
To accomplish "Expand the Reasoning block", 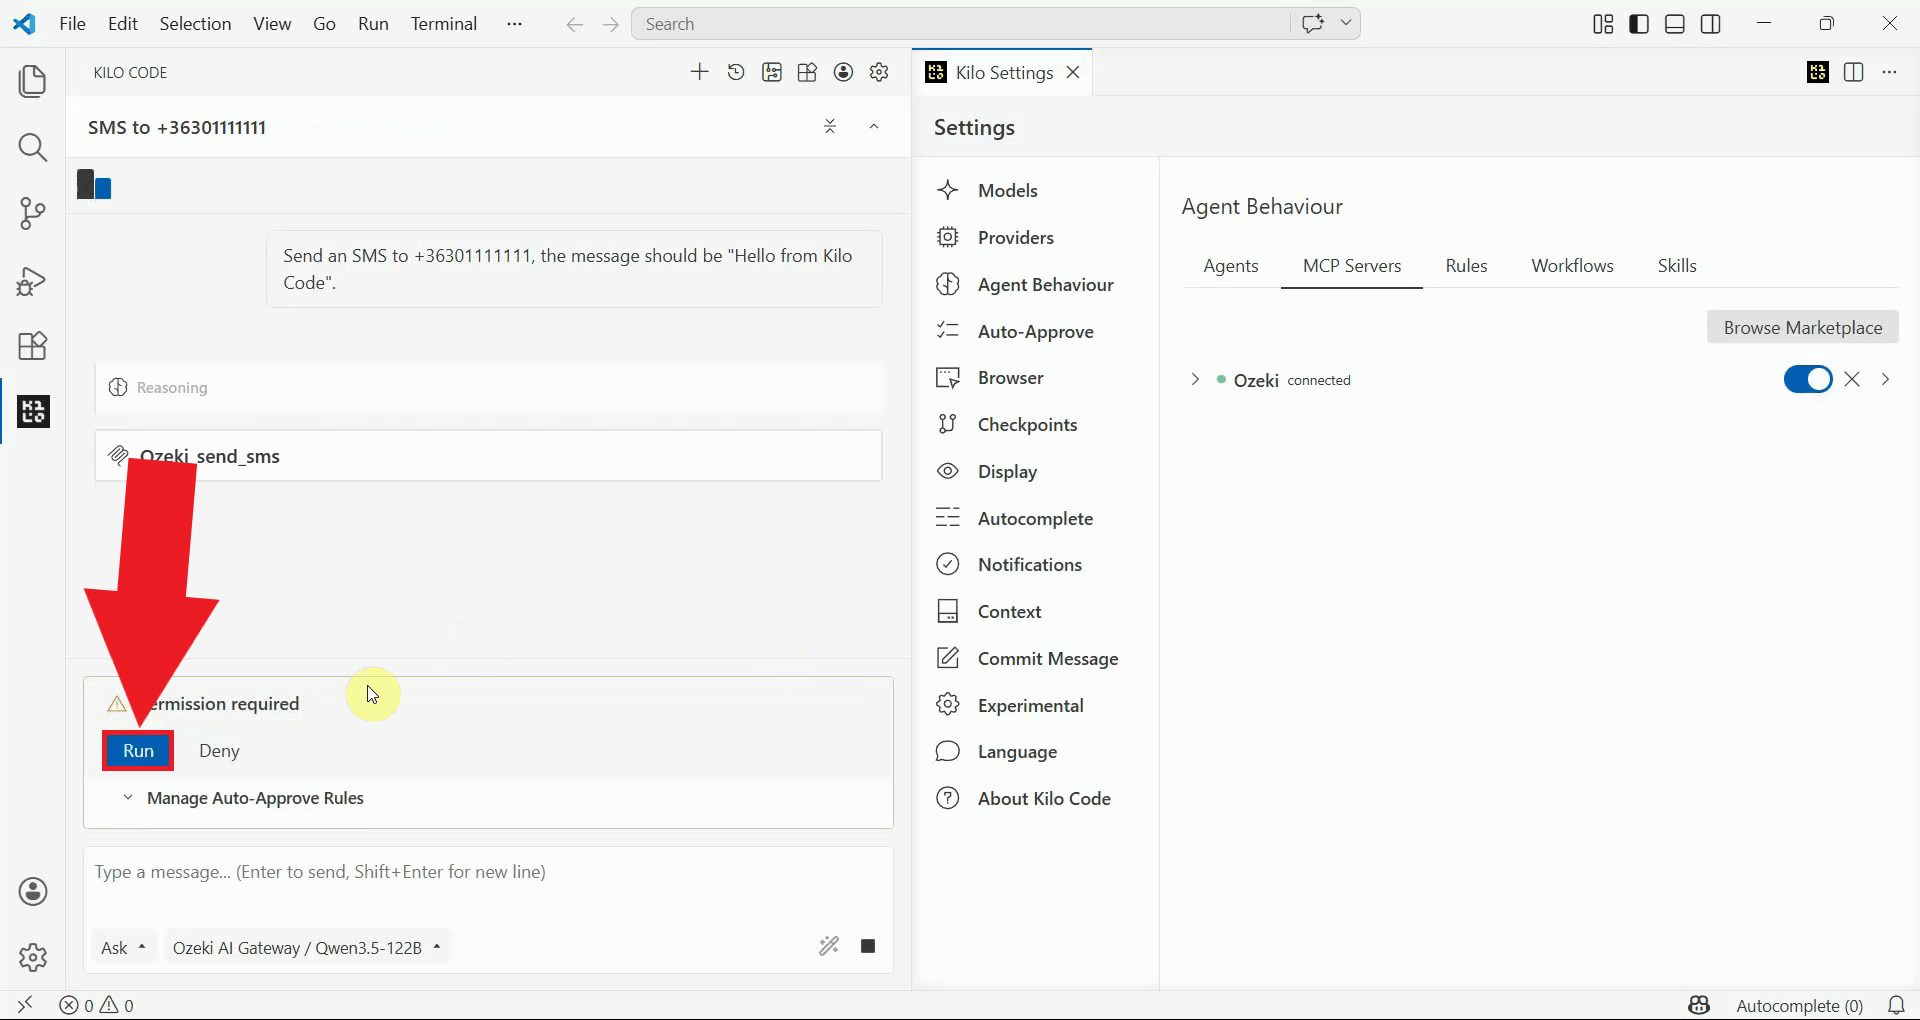I will tap(489, 387).
